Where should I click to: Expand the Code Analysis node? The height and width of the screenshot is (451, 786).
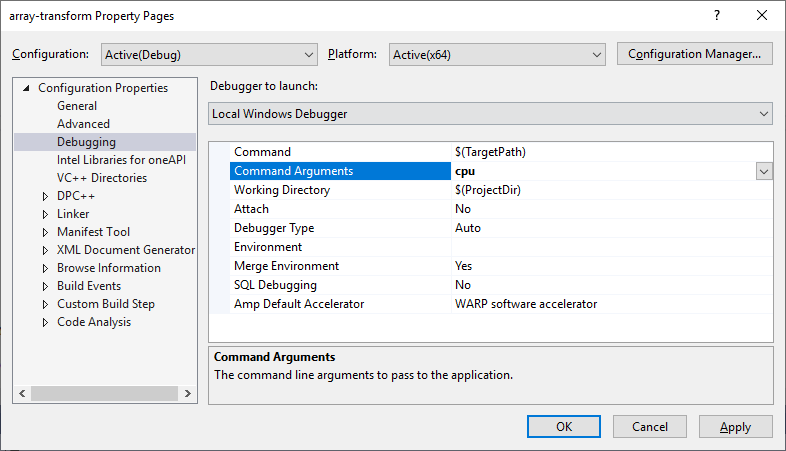(x=45, y=322)
